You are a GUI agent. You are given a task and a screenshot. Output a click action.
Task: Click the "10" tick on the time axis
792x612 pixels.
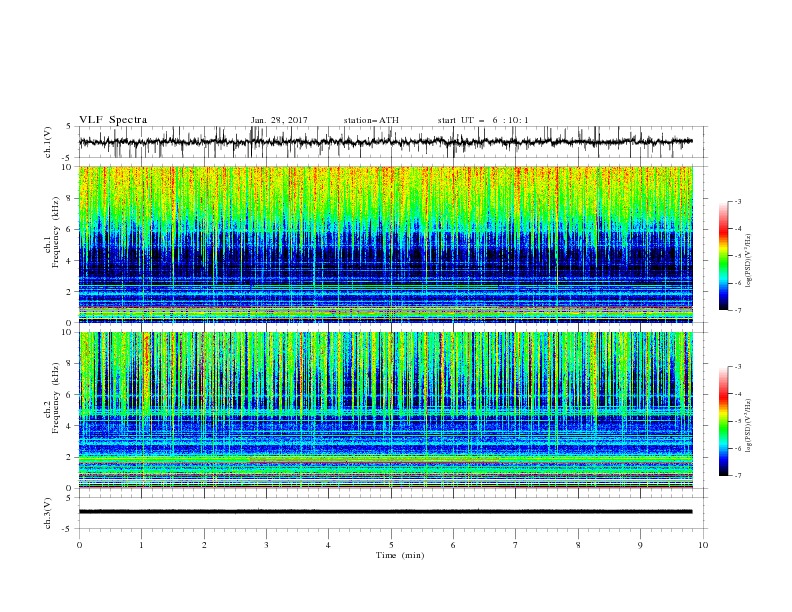(x=703, y=545)
